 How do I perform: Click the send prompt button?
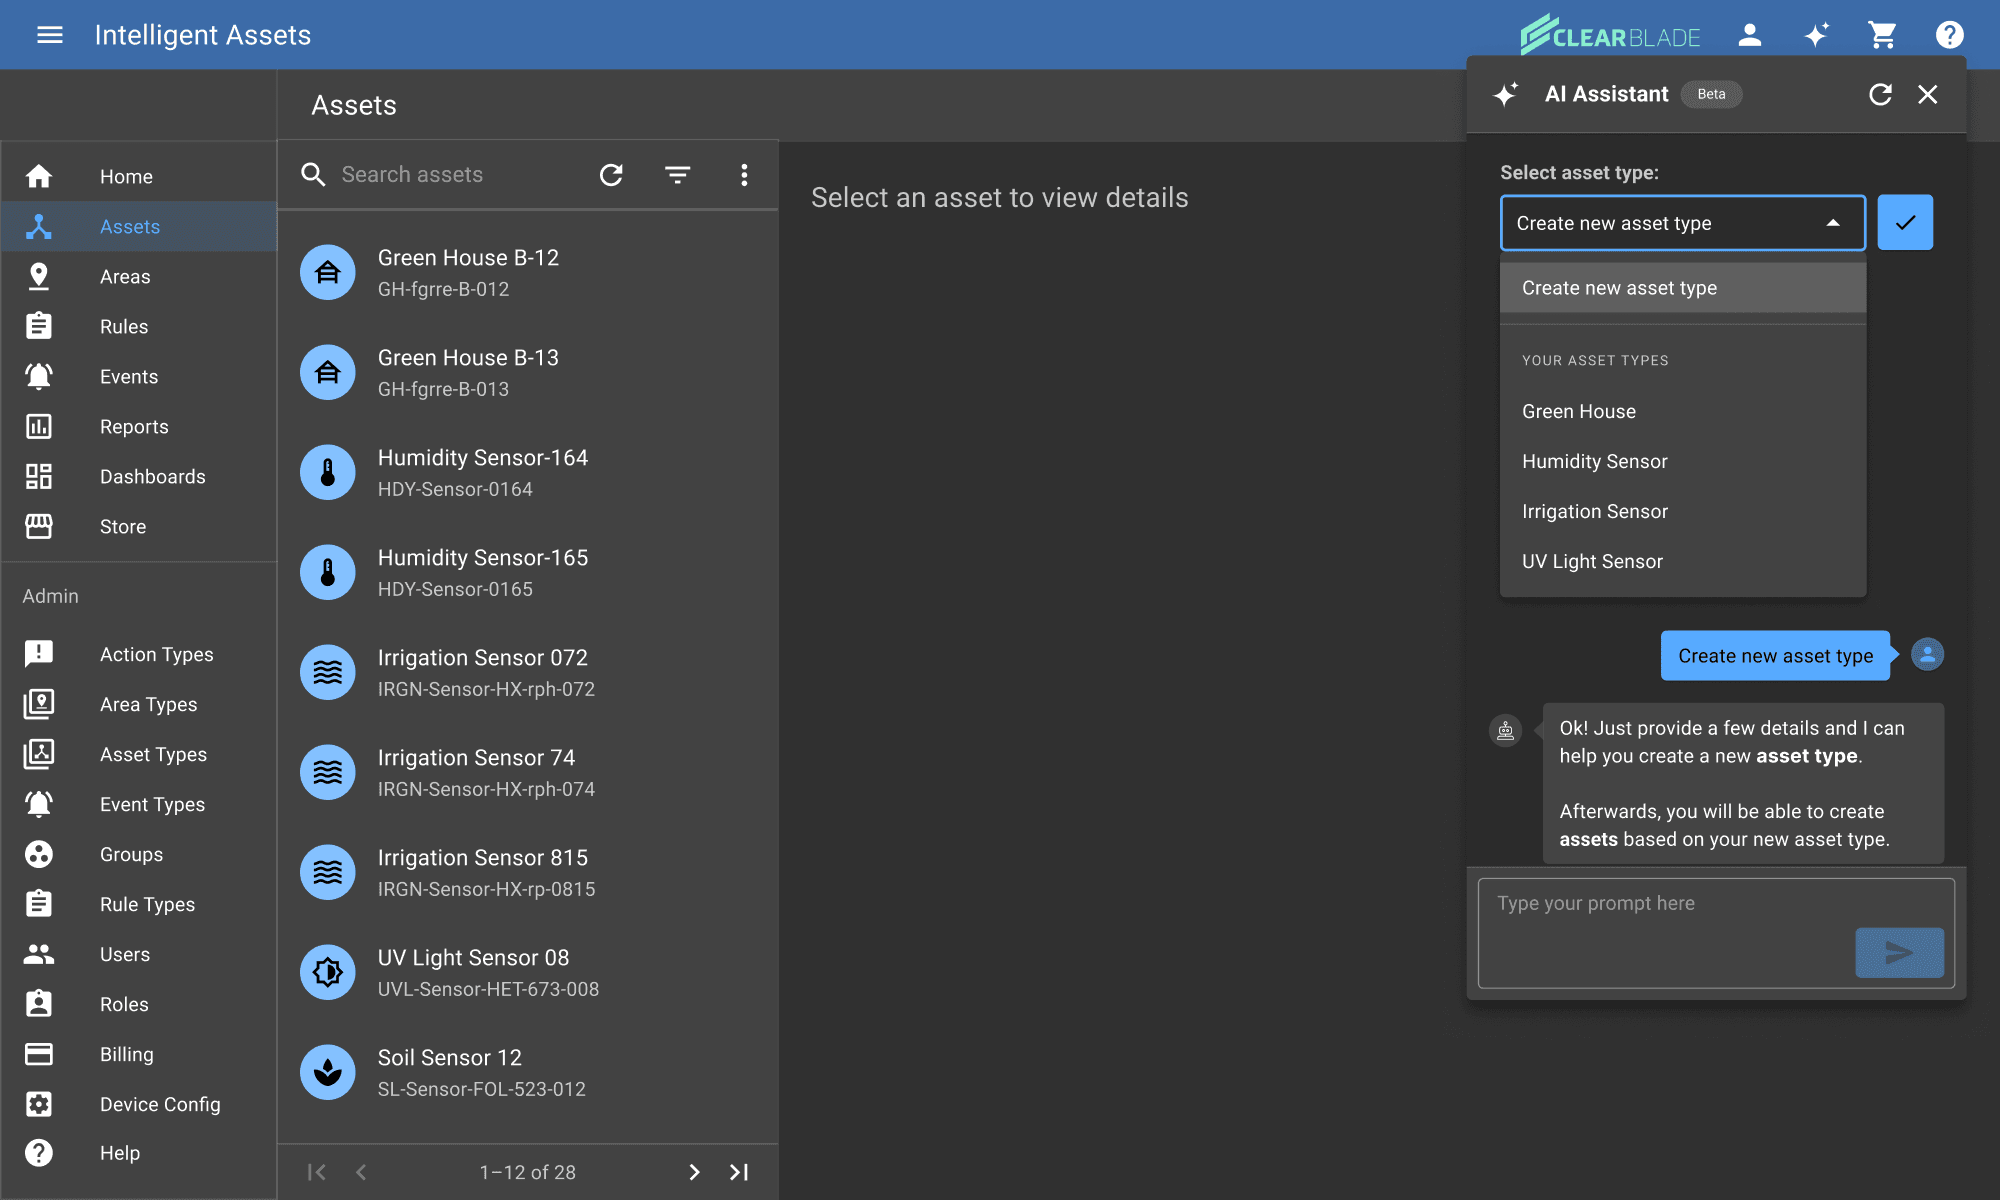point(1899,952)
